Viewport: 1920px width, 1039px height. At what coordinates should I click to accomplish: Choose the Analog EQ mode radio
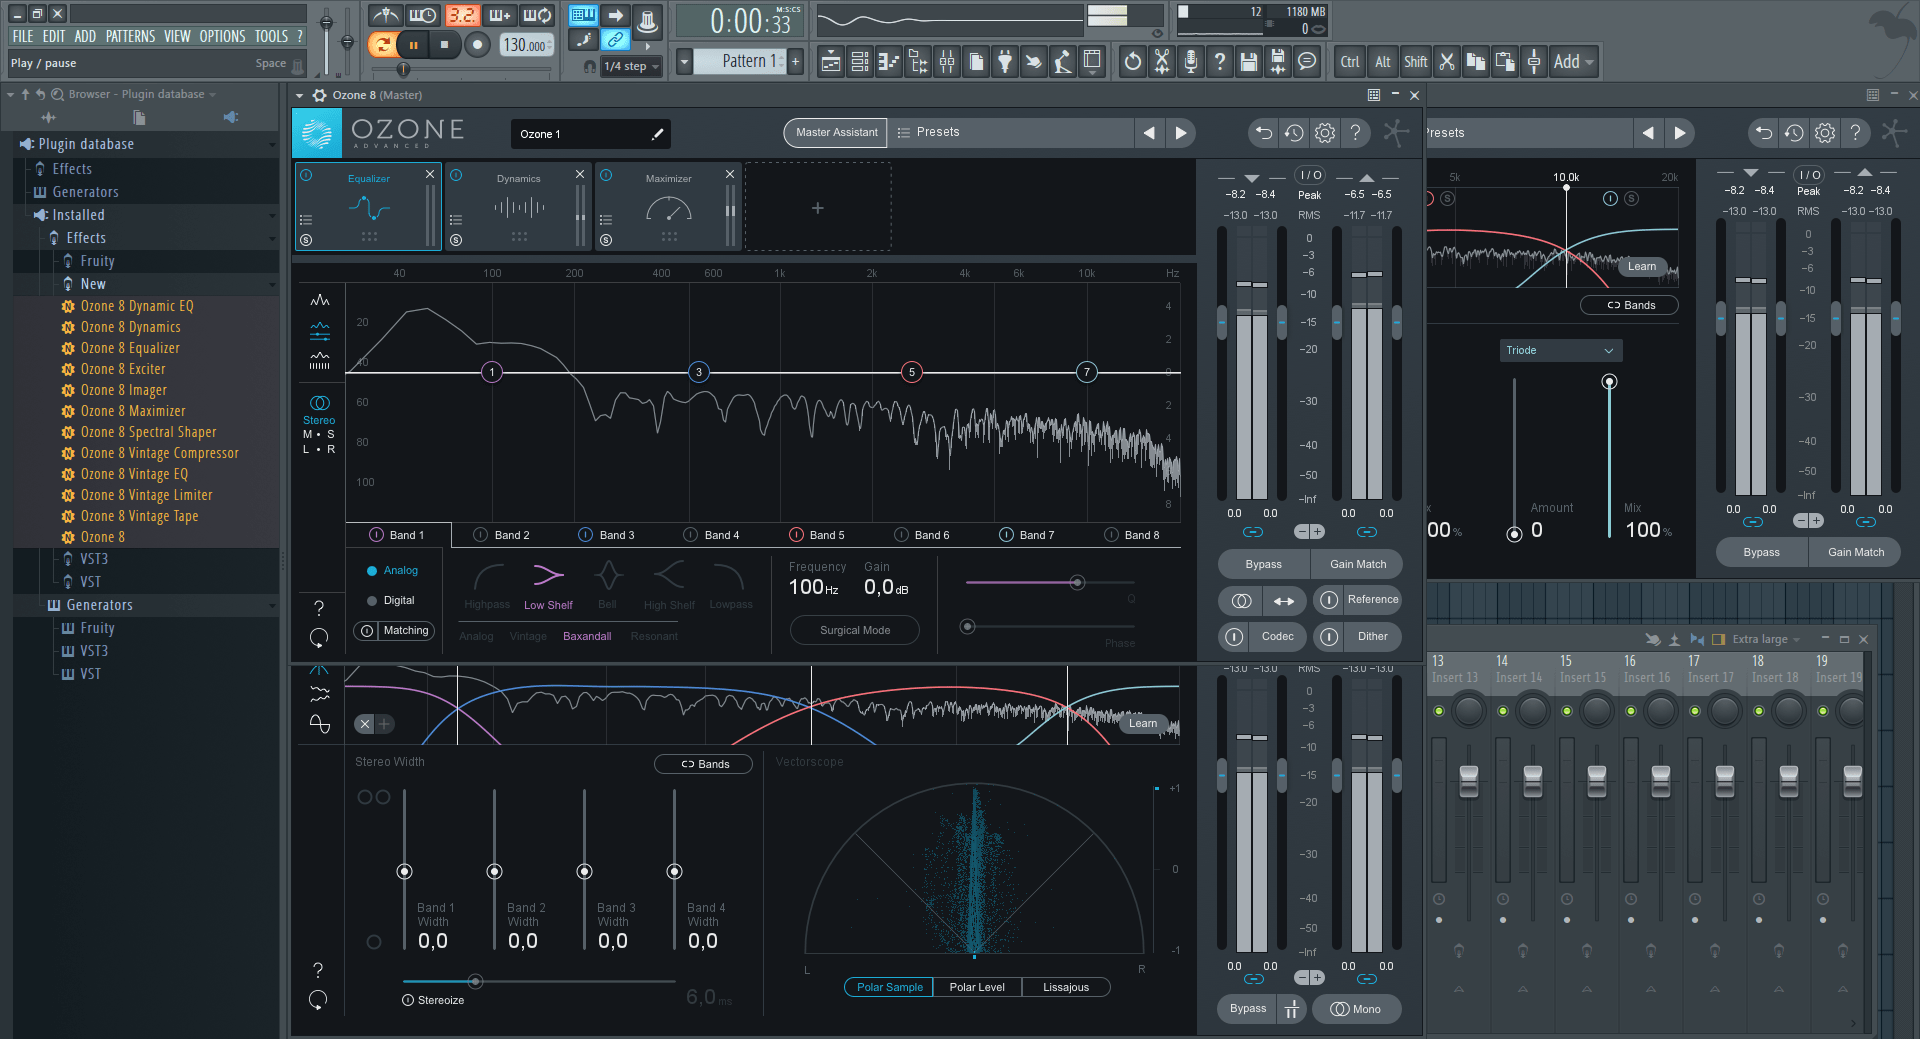click(x=392, y=570)
